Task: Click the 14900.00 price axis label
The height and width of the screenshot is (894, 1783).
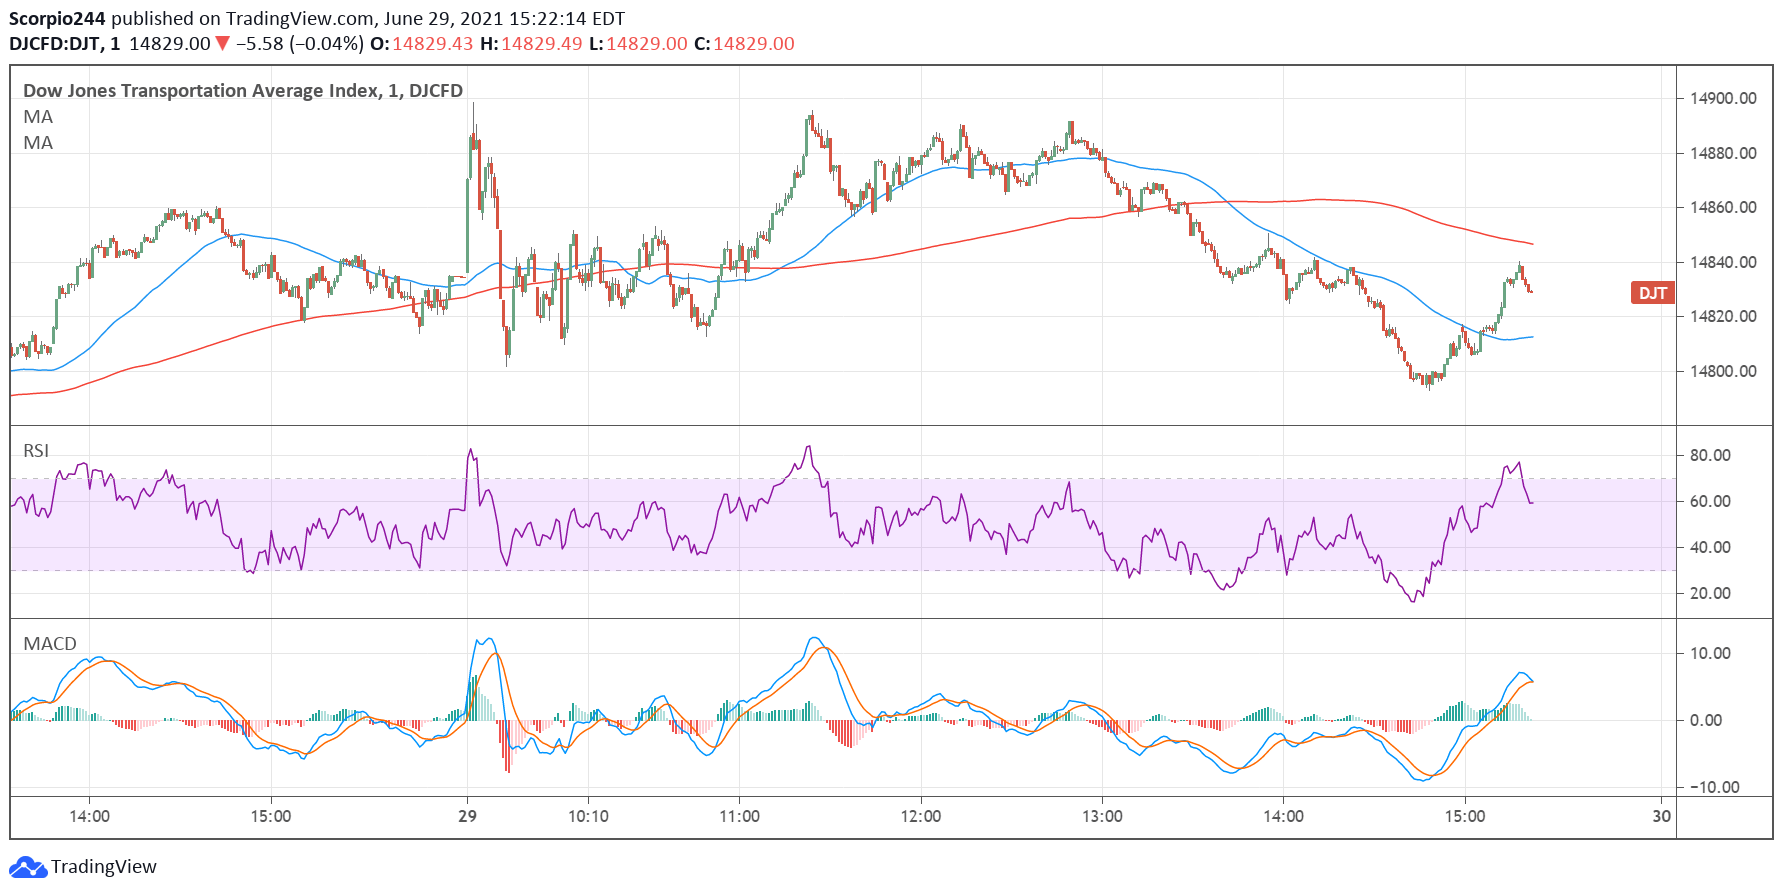Action: pyautogui.click(x=1723, y=98)
